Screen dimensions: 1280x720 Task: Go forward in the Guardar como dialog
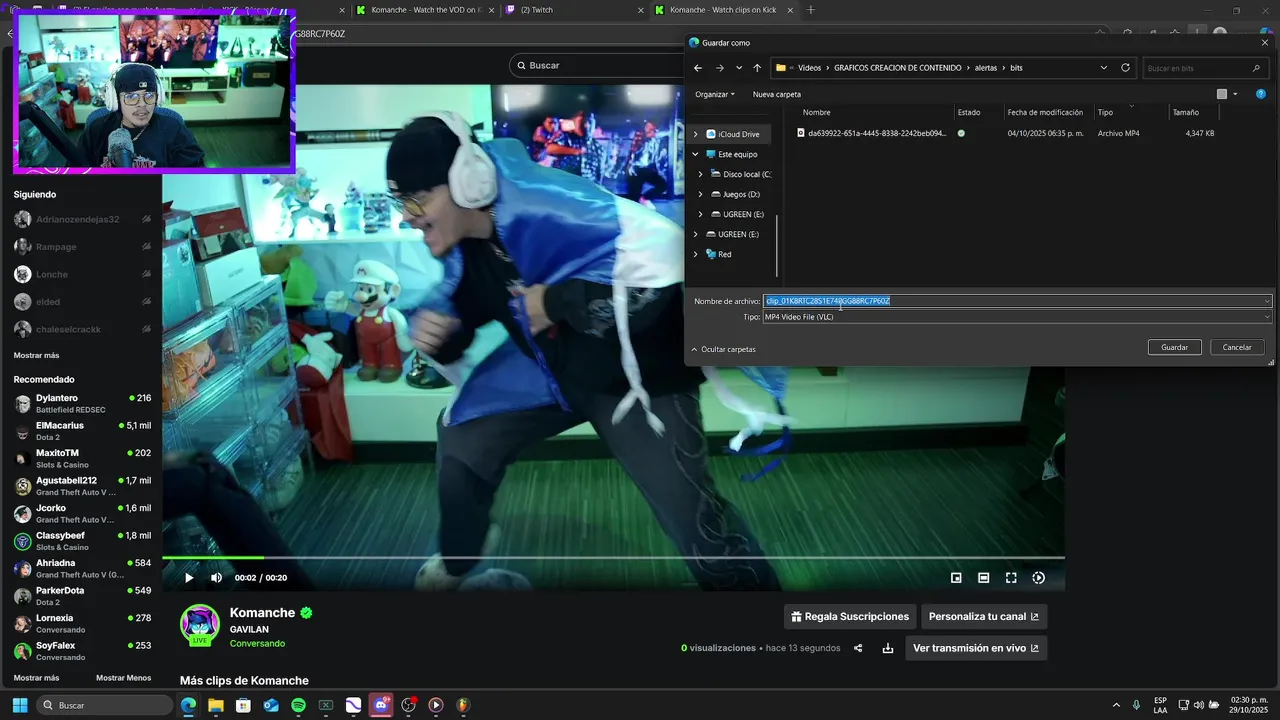point(719,68)
